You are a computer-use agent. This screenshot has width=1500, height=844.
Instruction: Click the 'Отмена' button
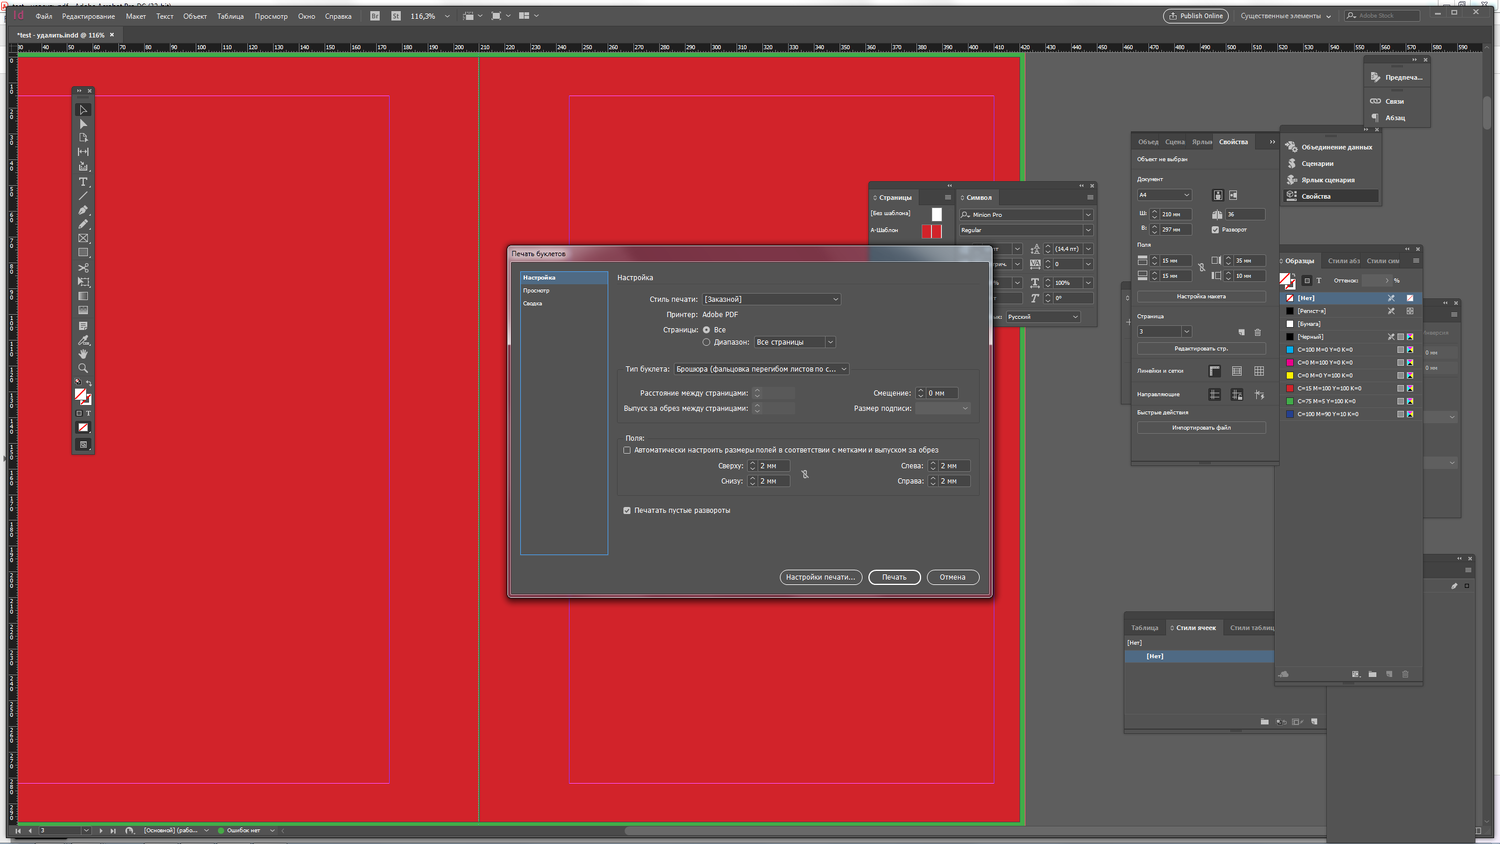point(952,577)
